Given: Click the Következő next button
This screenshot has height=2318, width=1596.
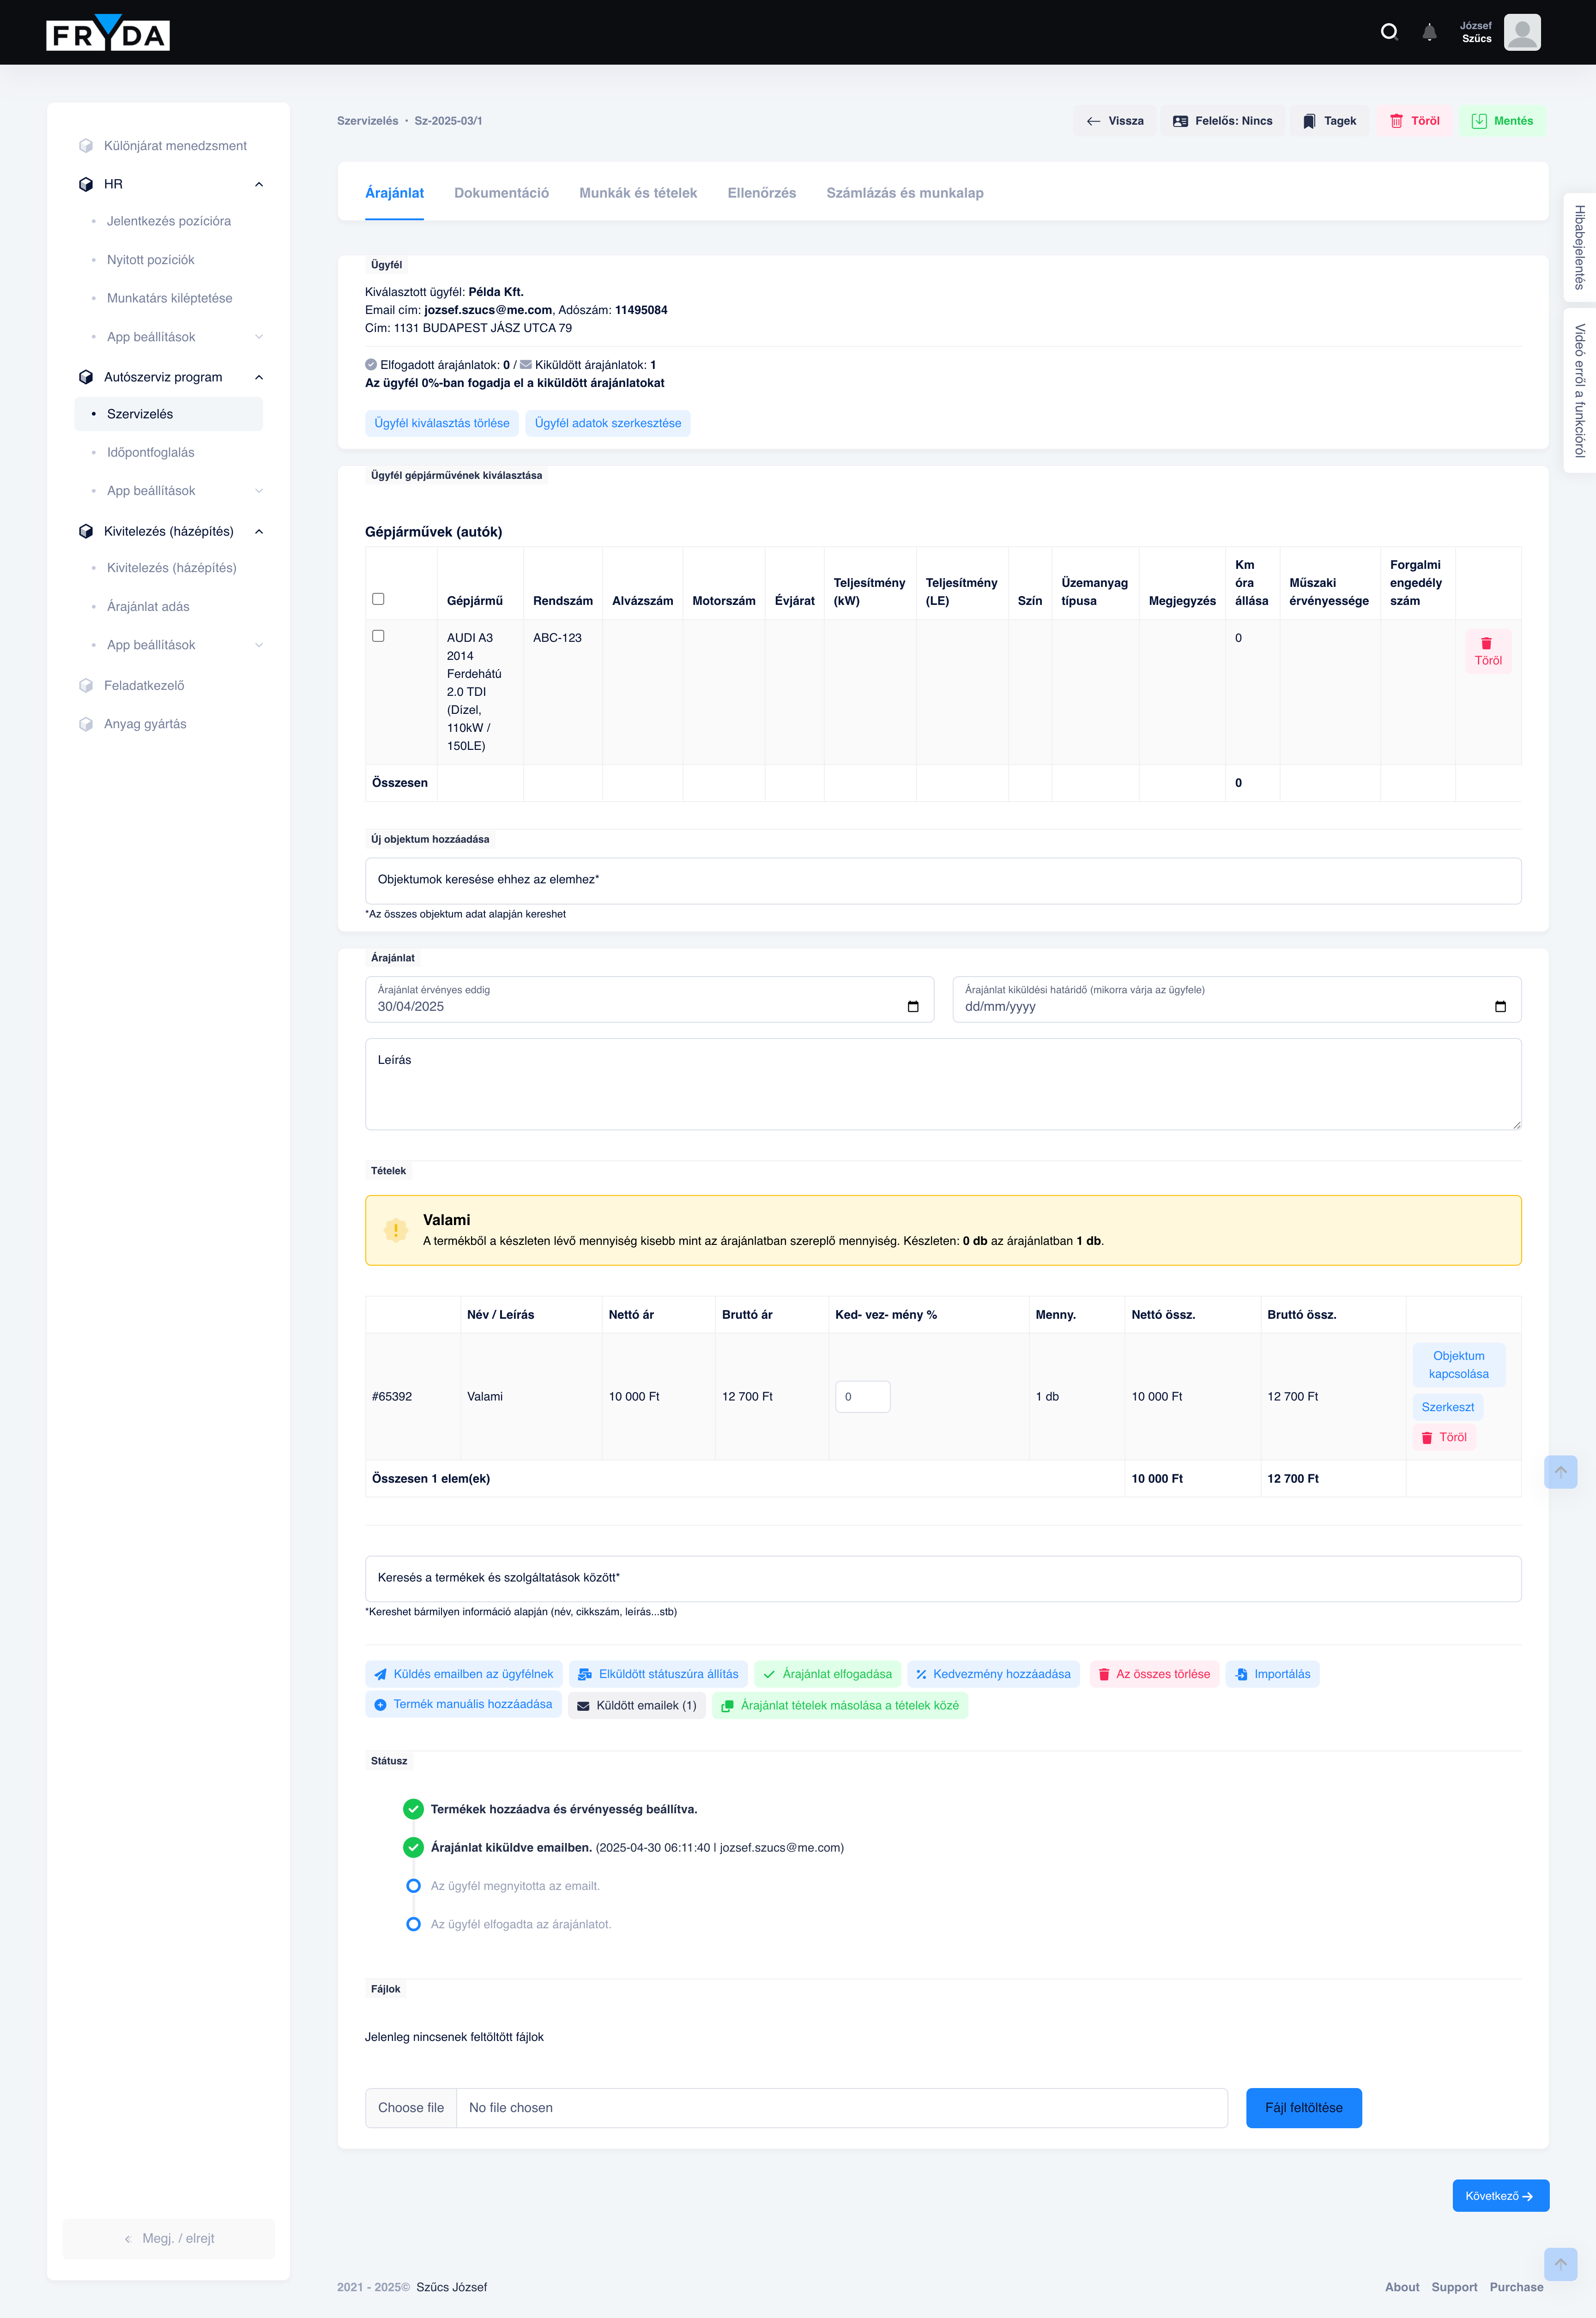Looking at the screenshot, I should 1500,2196.
